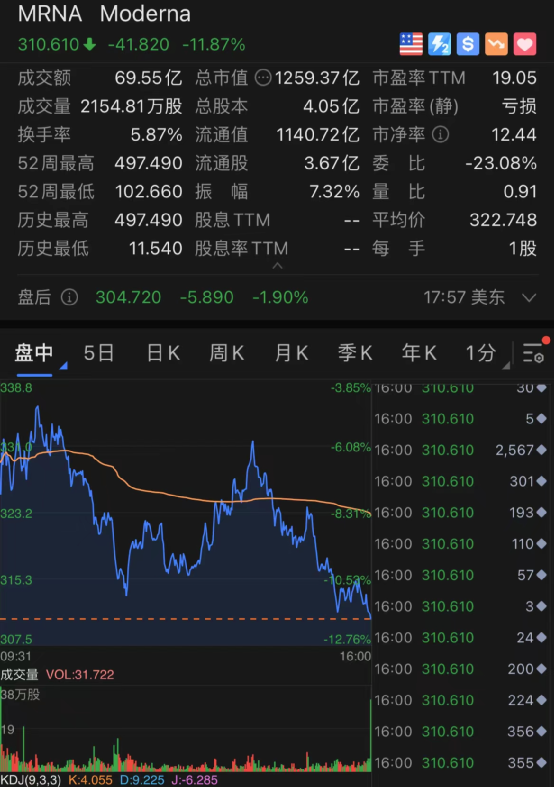Viewport: 554px width, 787px height.
Task: Tap the after-hours price 304.720
Action: point(128,298)
